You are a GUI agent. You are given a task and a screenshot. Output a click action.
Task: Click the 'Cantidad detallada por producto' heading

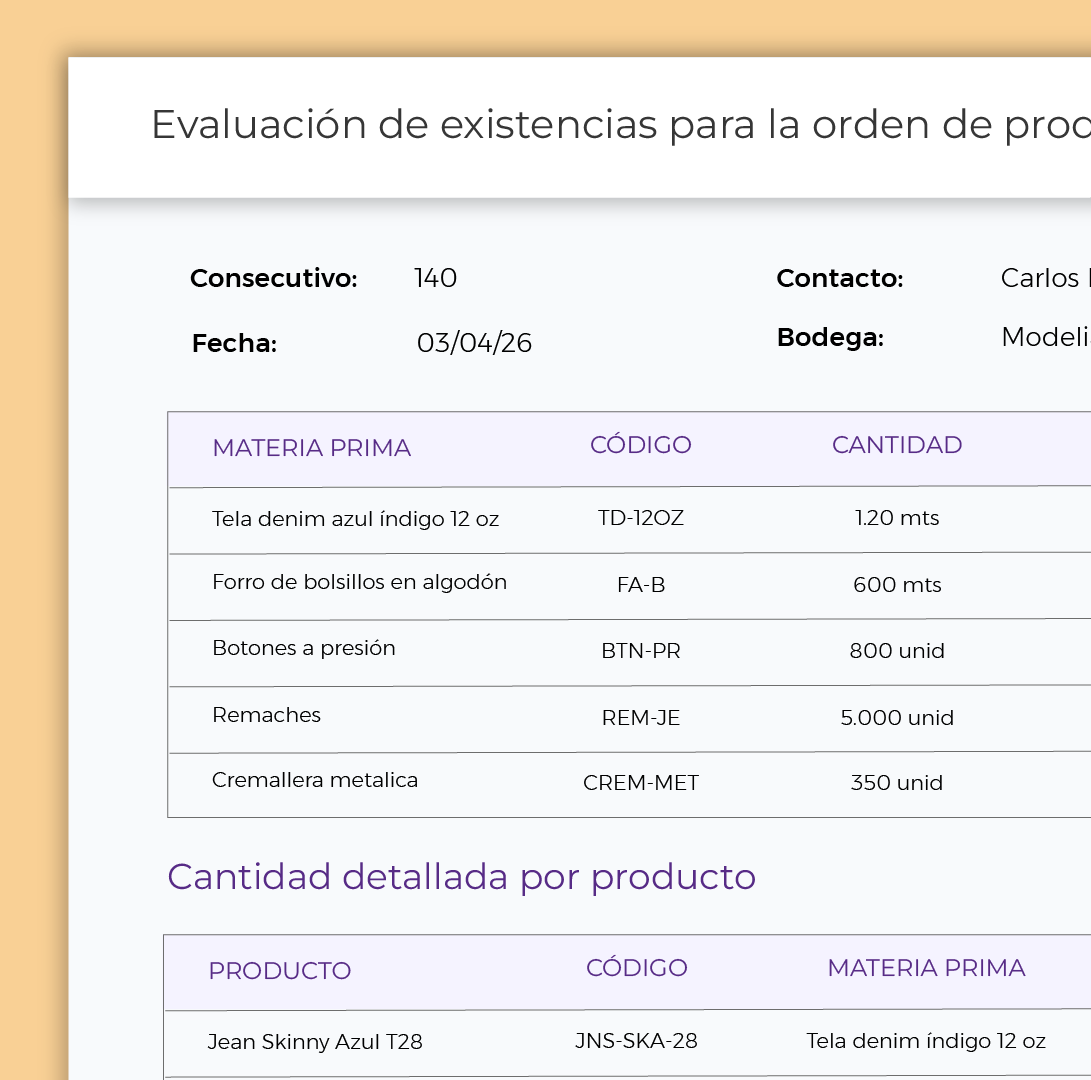point(461,878)
